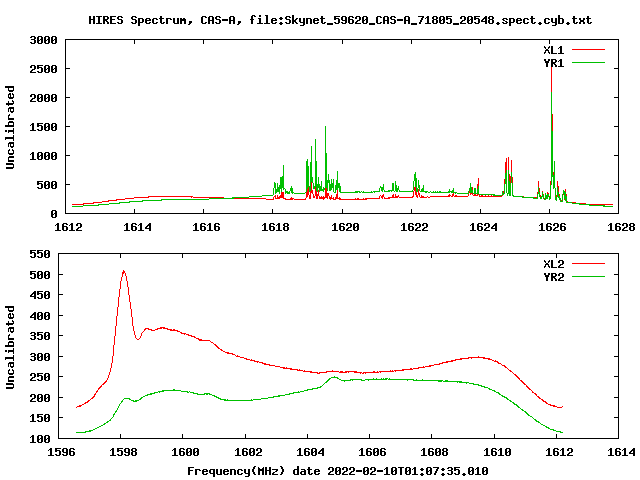Screen dimensions: 640x480
Task: Click the 1598 x-axis tick label
Action: 124,452
